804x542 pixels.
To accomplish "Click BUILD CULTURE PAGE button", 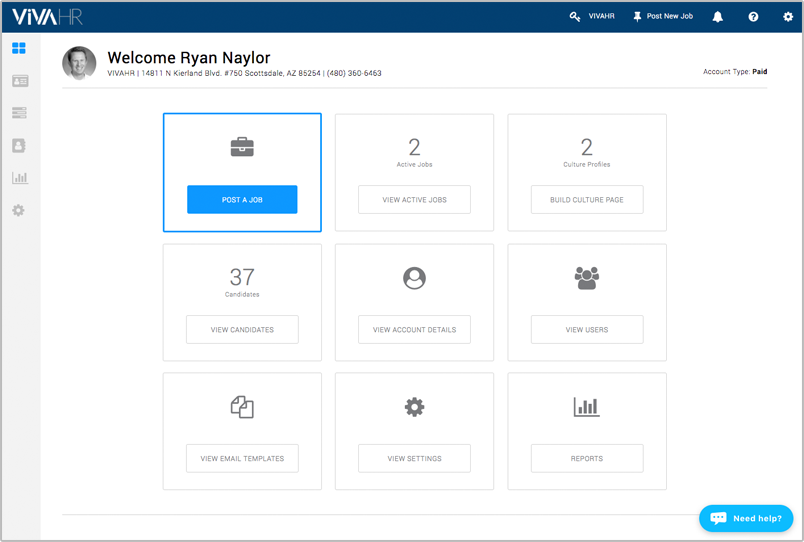I will [587, 199].
